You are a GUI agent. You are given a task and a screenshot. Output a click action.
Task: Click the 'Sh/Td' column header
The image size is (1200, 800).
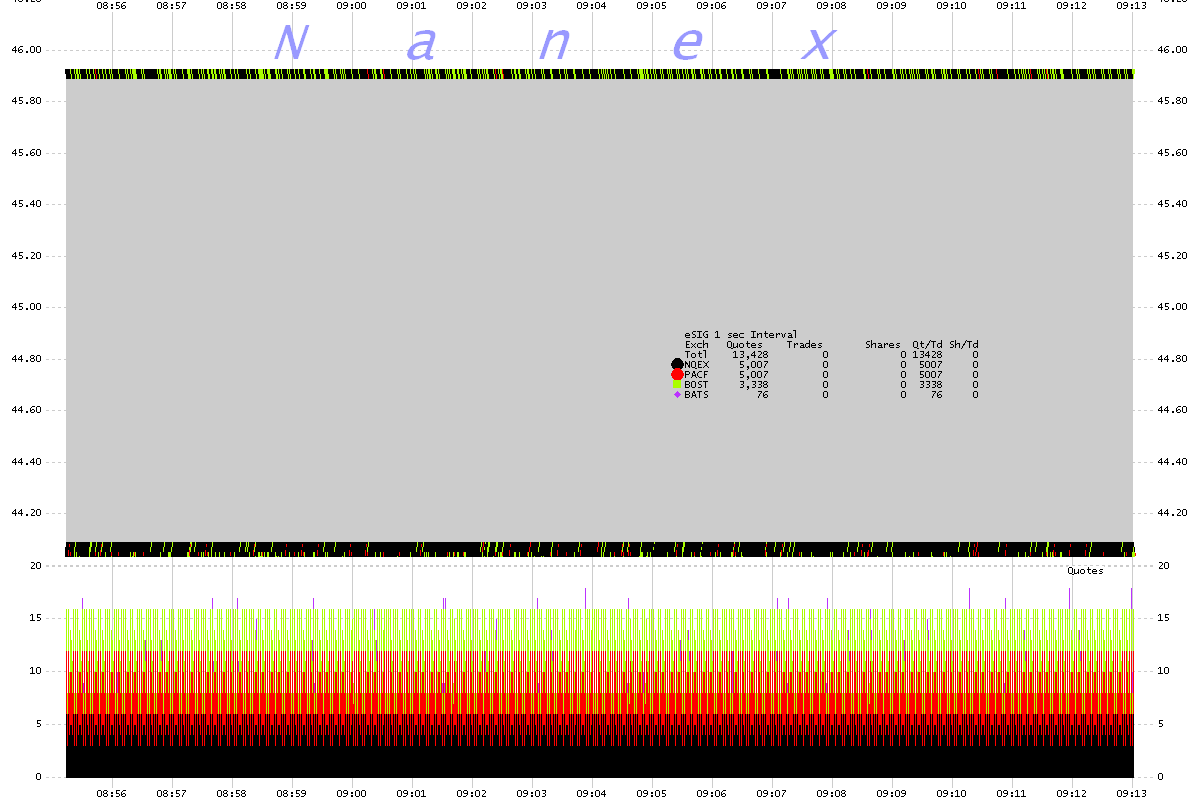click(x=964, y=344)
